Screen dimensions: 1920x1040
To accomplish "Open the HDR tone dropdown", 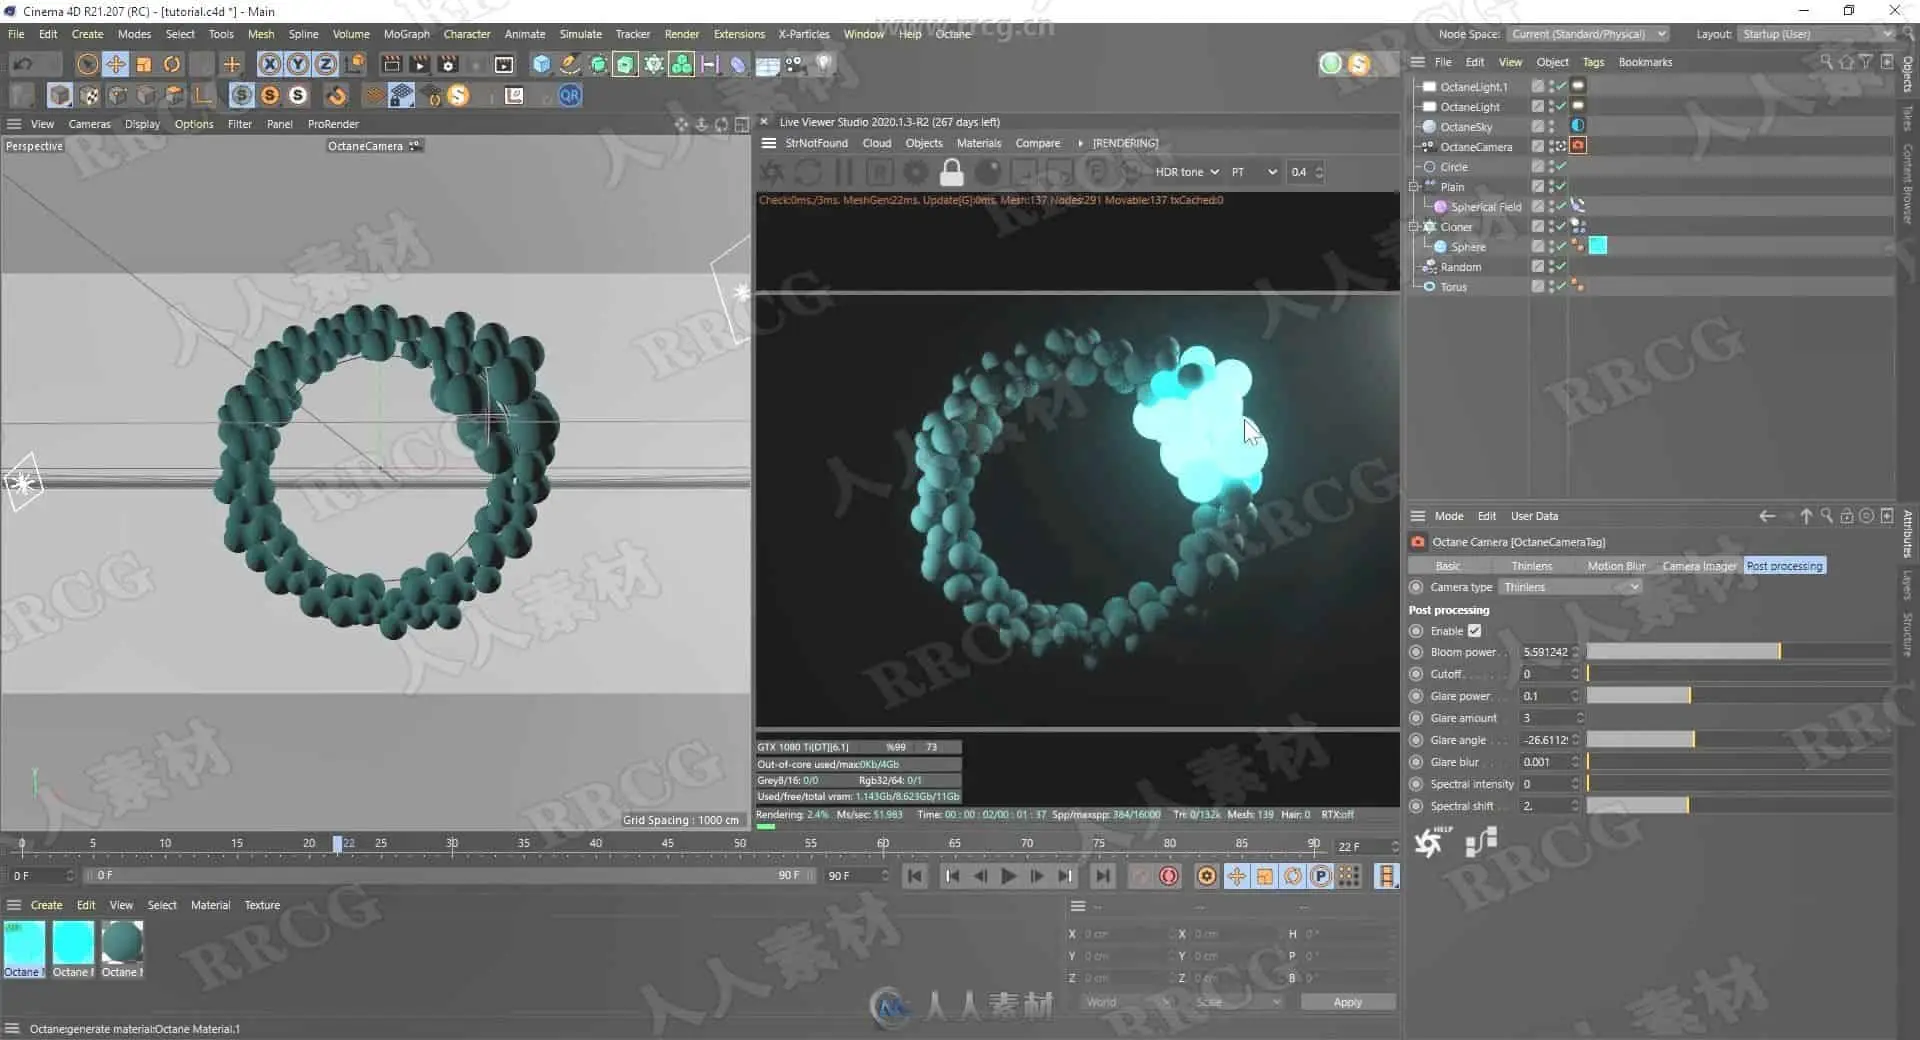I will coord(1186,172).
